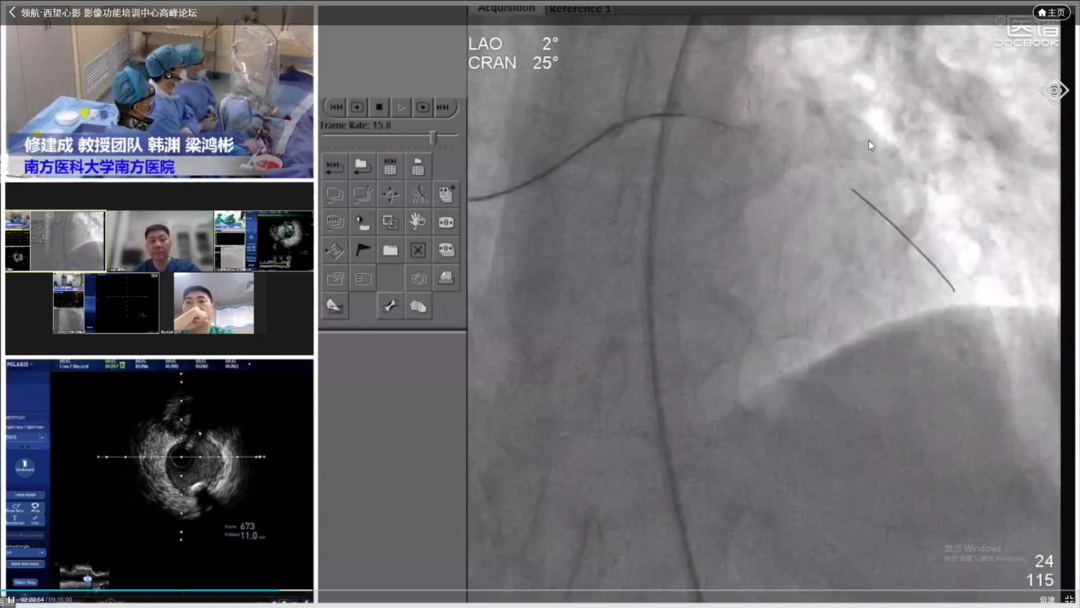This screenshot has height=608, width=1080.
Task: Expand the lower dropdown above Mark Reference
Action: coord(27,552)
